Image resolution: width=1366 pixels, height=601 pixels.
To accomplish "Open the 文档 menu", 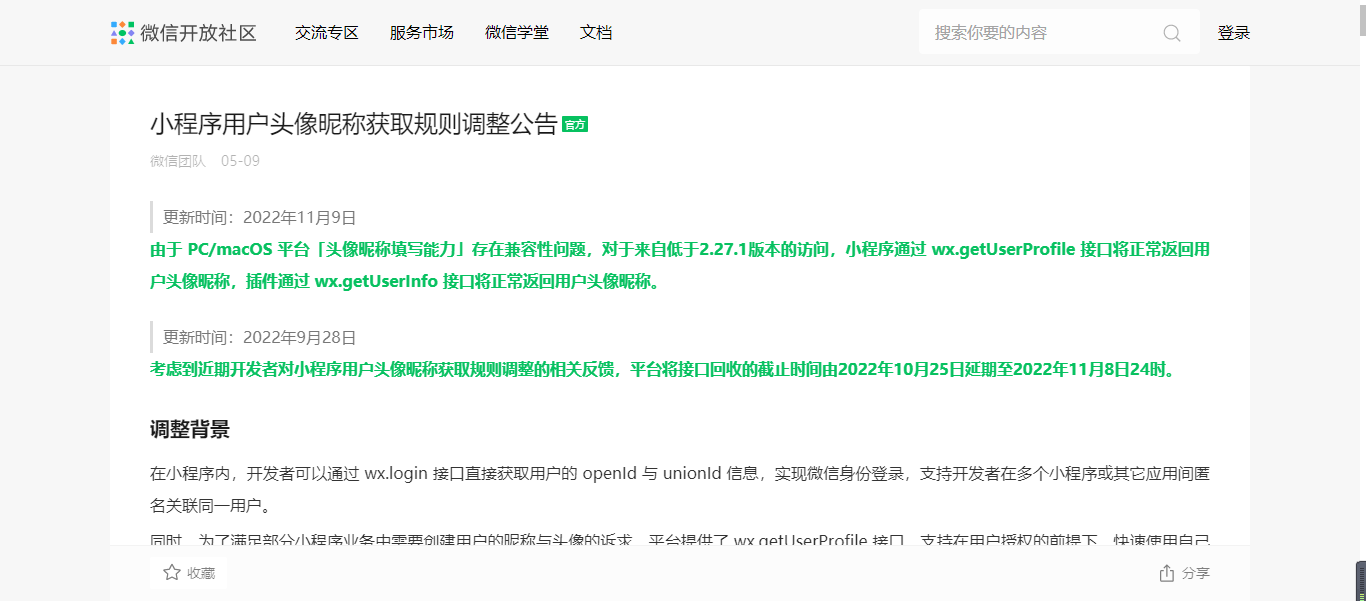I will point(596,33).
